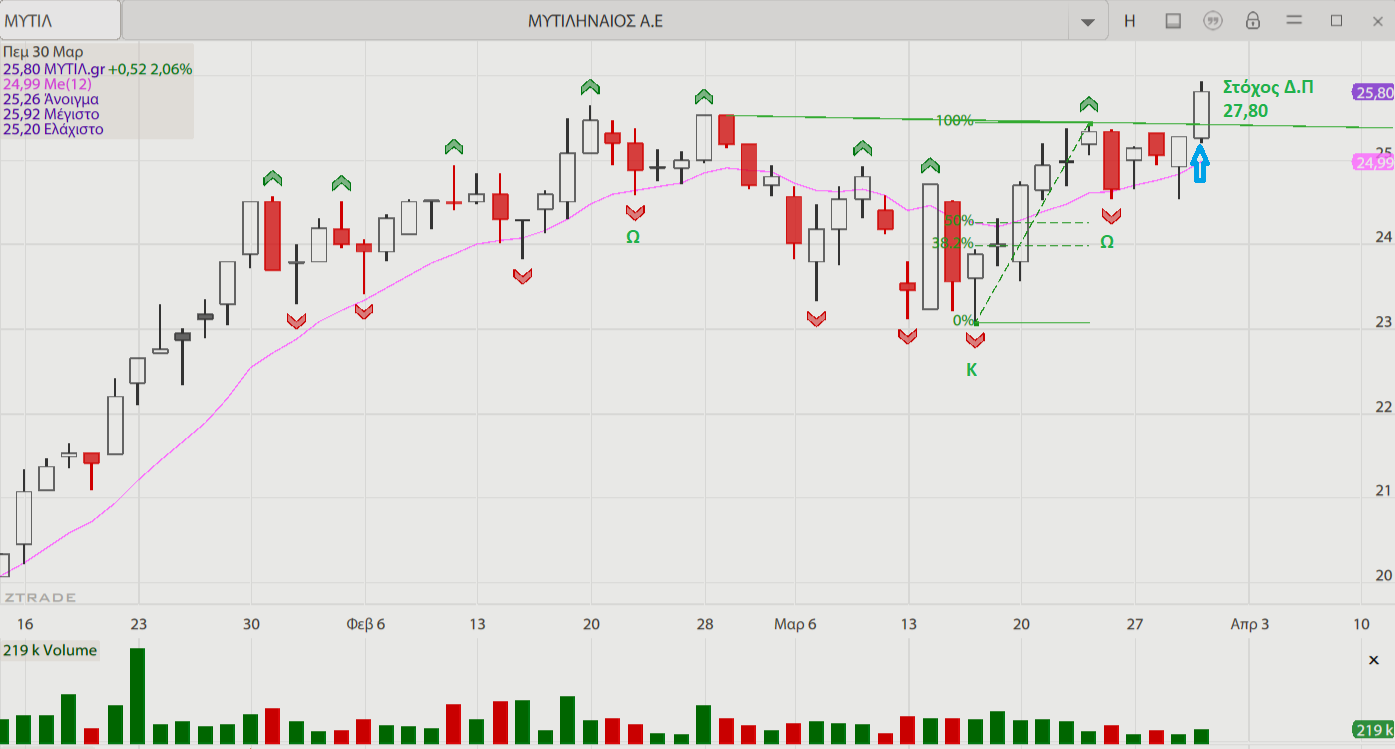1395x749 pixels.
Task: Click the ΜΥΤΙΛ.gr +0,52 2,06% legend line
Action: click(x=98, y=69)
